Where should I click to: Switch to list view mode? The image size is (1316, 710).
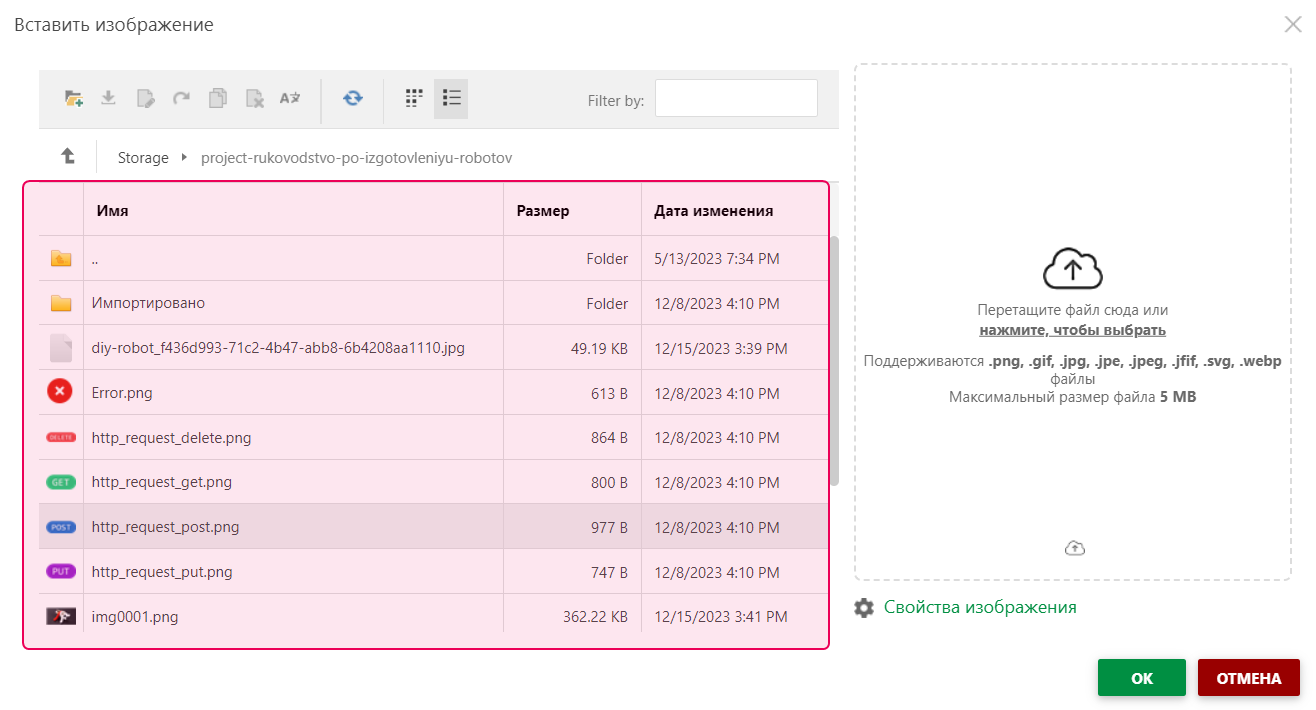click(451, 98)
